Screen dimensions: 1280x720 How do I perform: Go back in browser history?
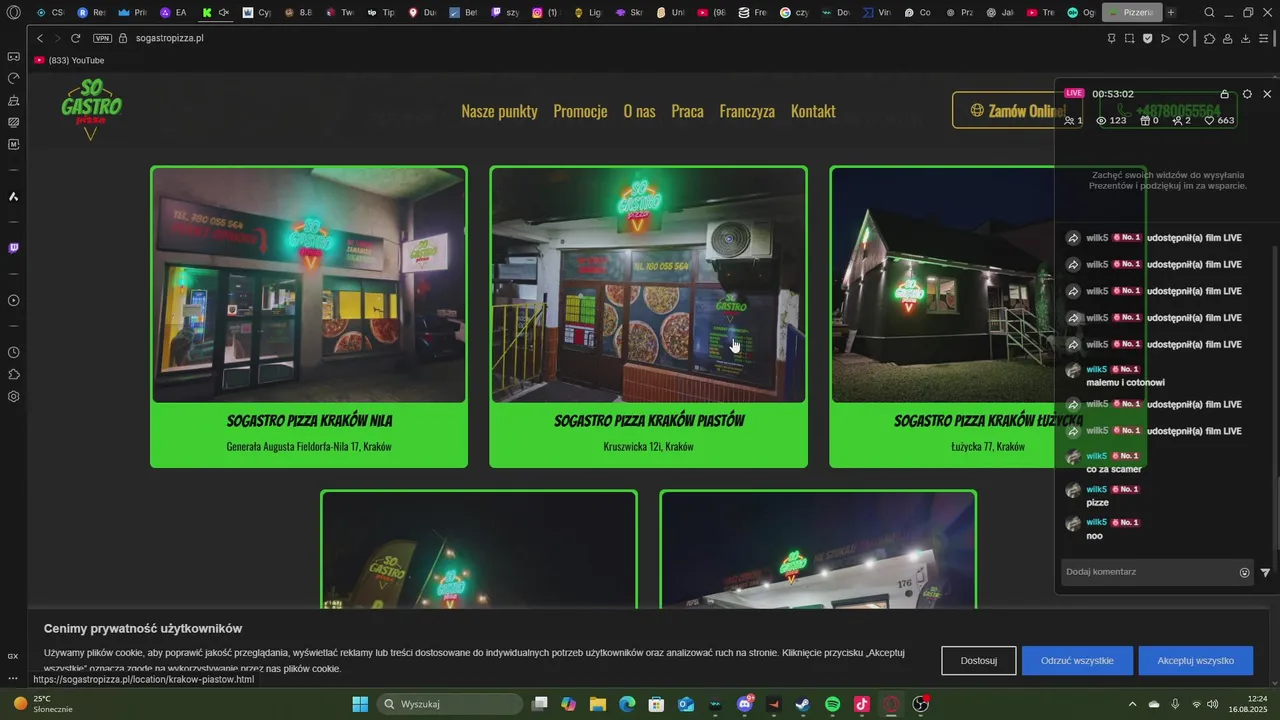point(40,38)
